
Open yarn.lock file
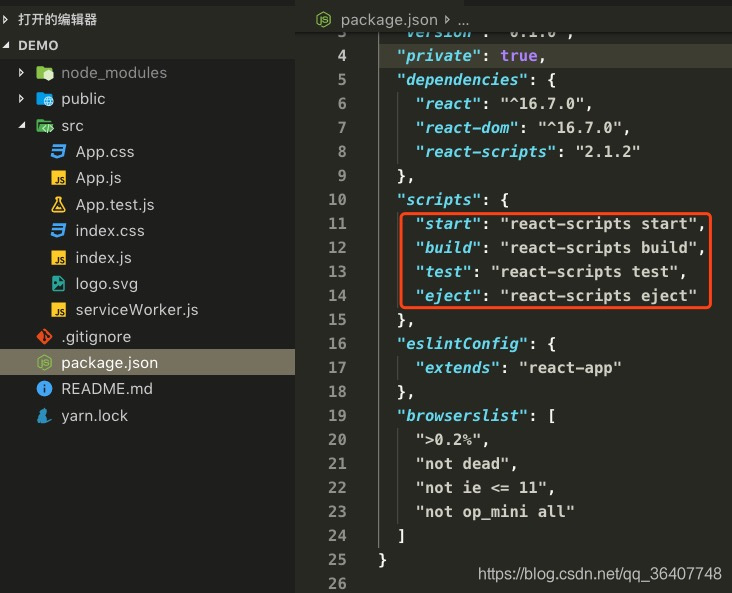coord(94,416)
